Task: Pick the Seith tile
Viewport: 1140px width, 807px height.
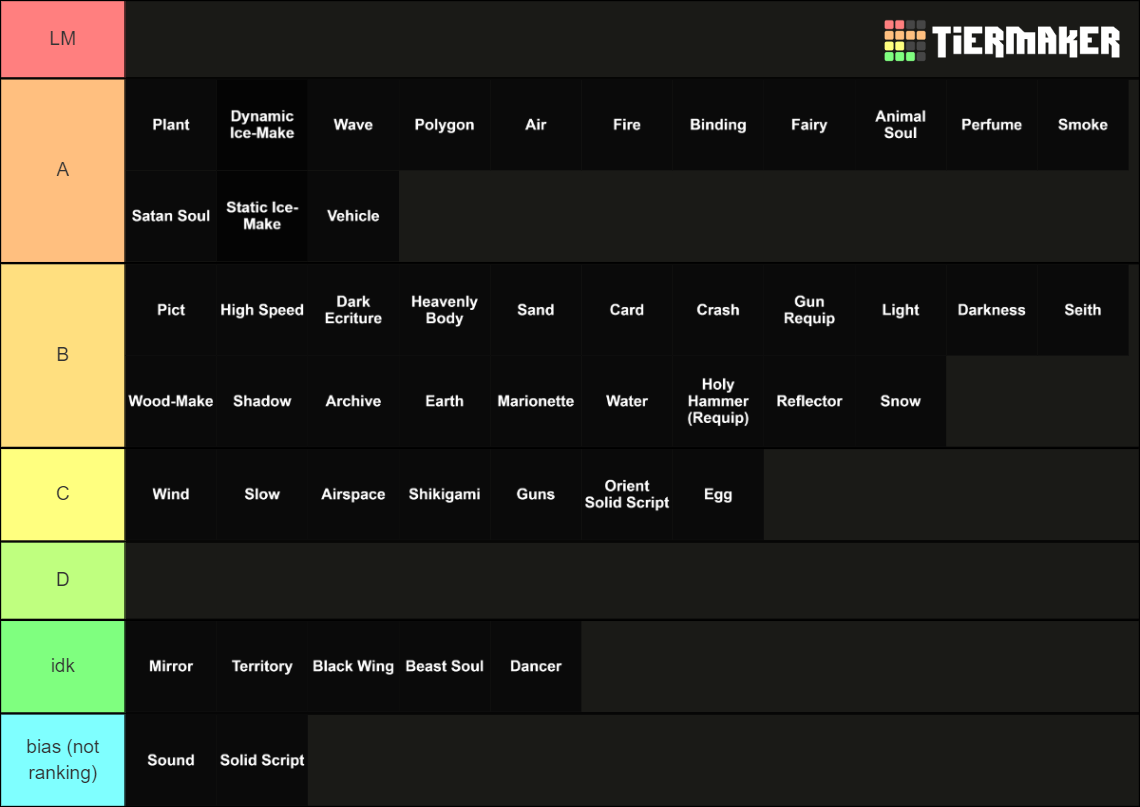Action: 1083,310
